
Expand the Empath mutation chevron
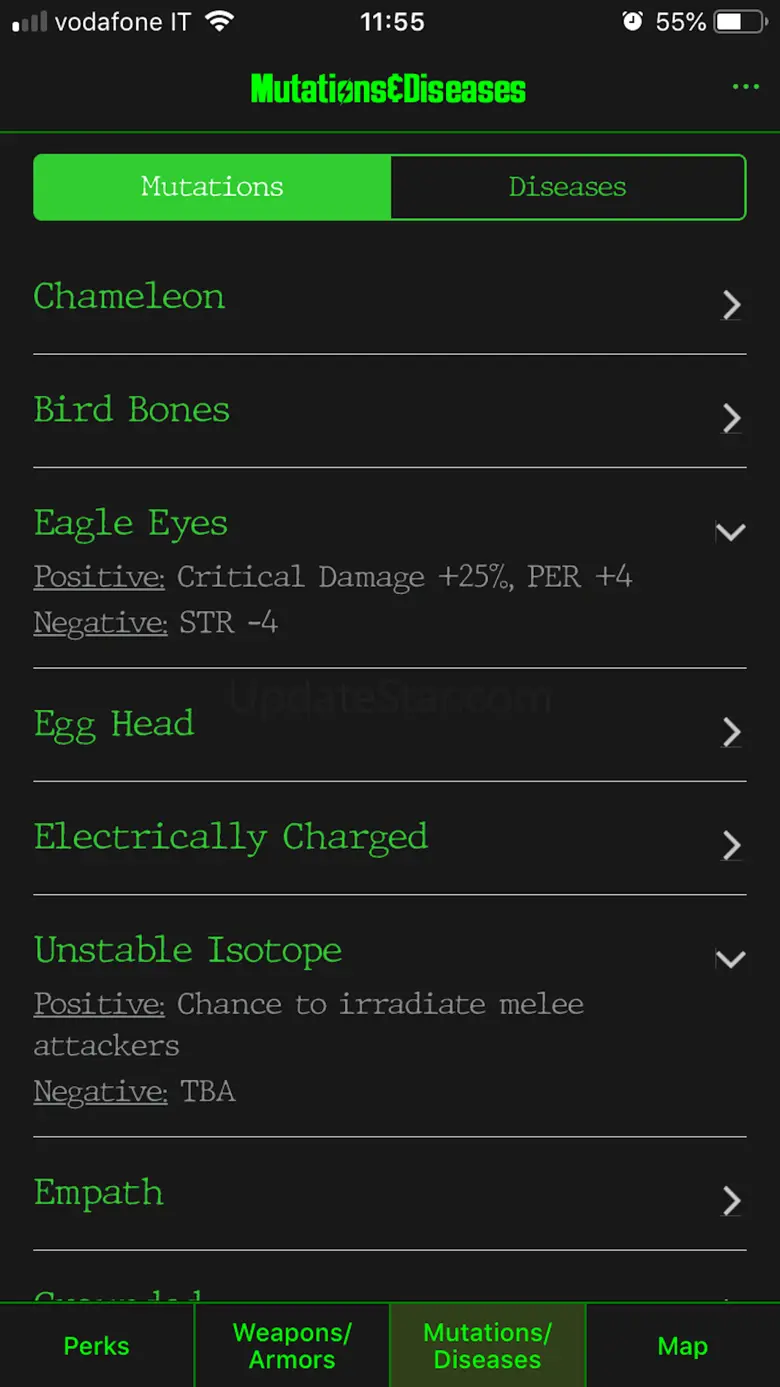pos(732,1201)
